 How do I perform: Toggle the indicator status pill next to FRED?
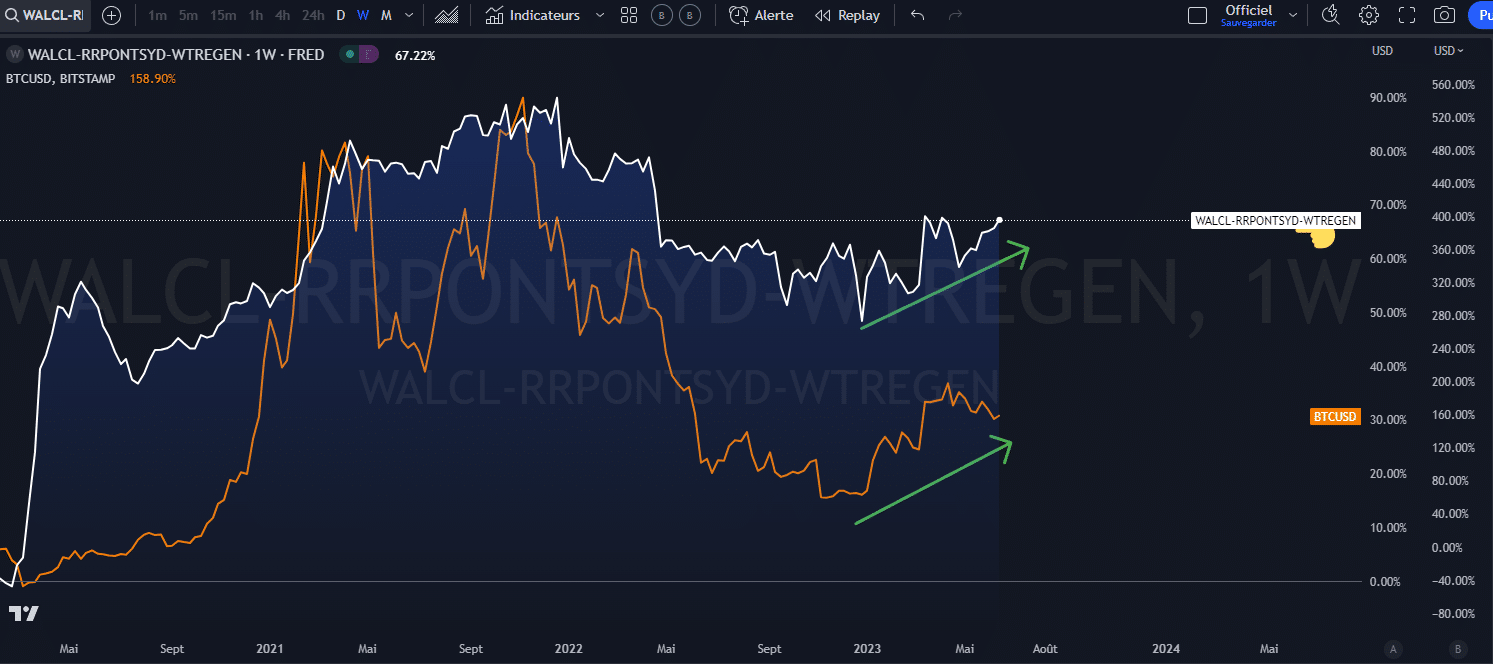pyautogui.click(x=359, y=55)
